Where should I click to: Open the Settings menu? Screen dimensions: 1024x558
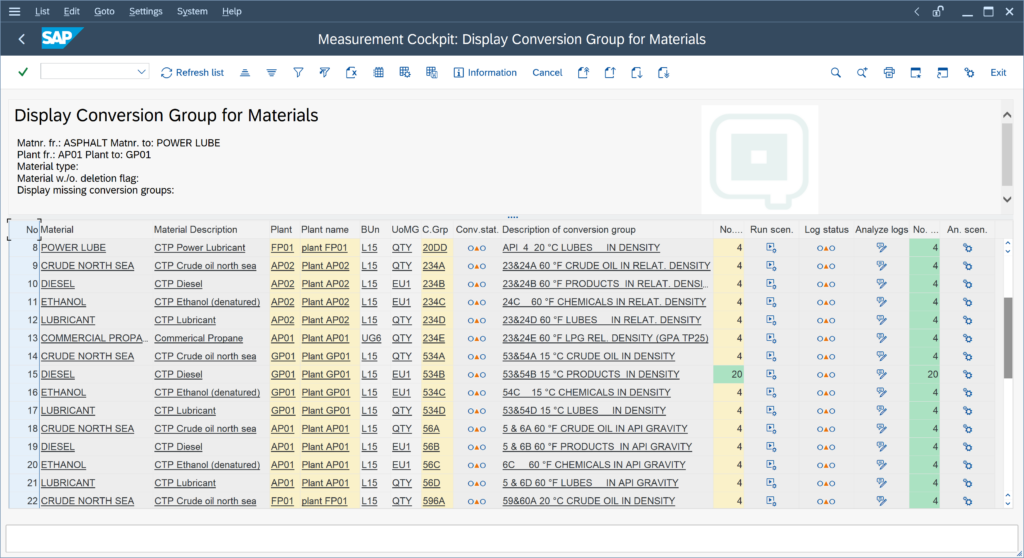pyautogui.click(x=146, y=11)
